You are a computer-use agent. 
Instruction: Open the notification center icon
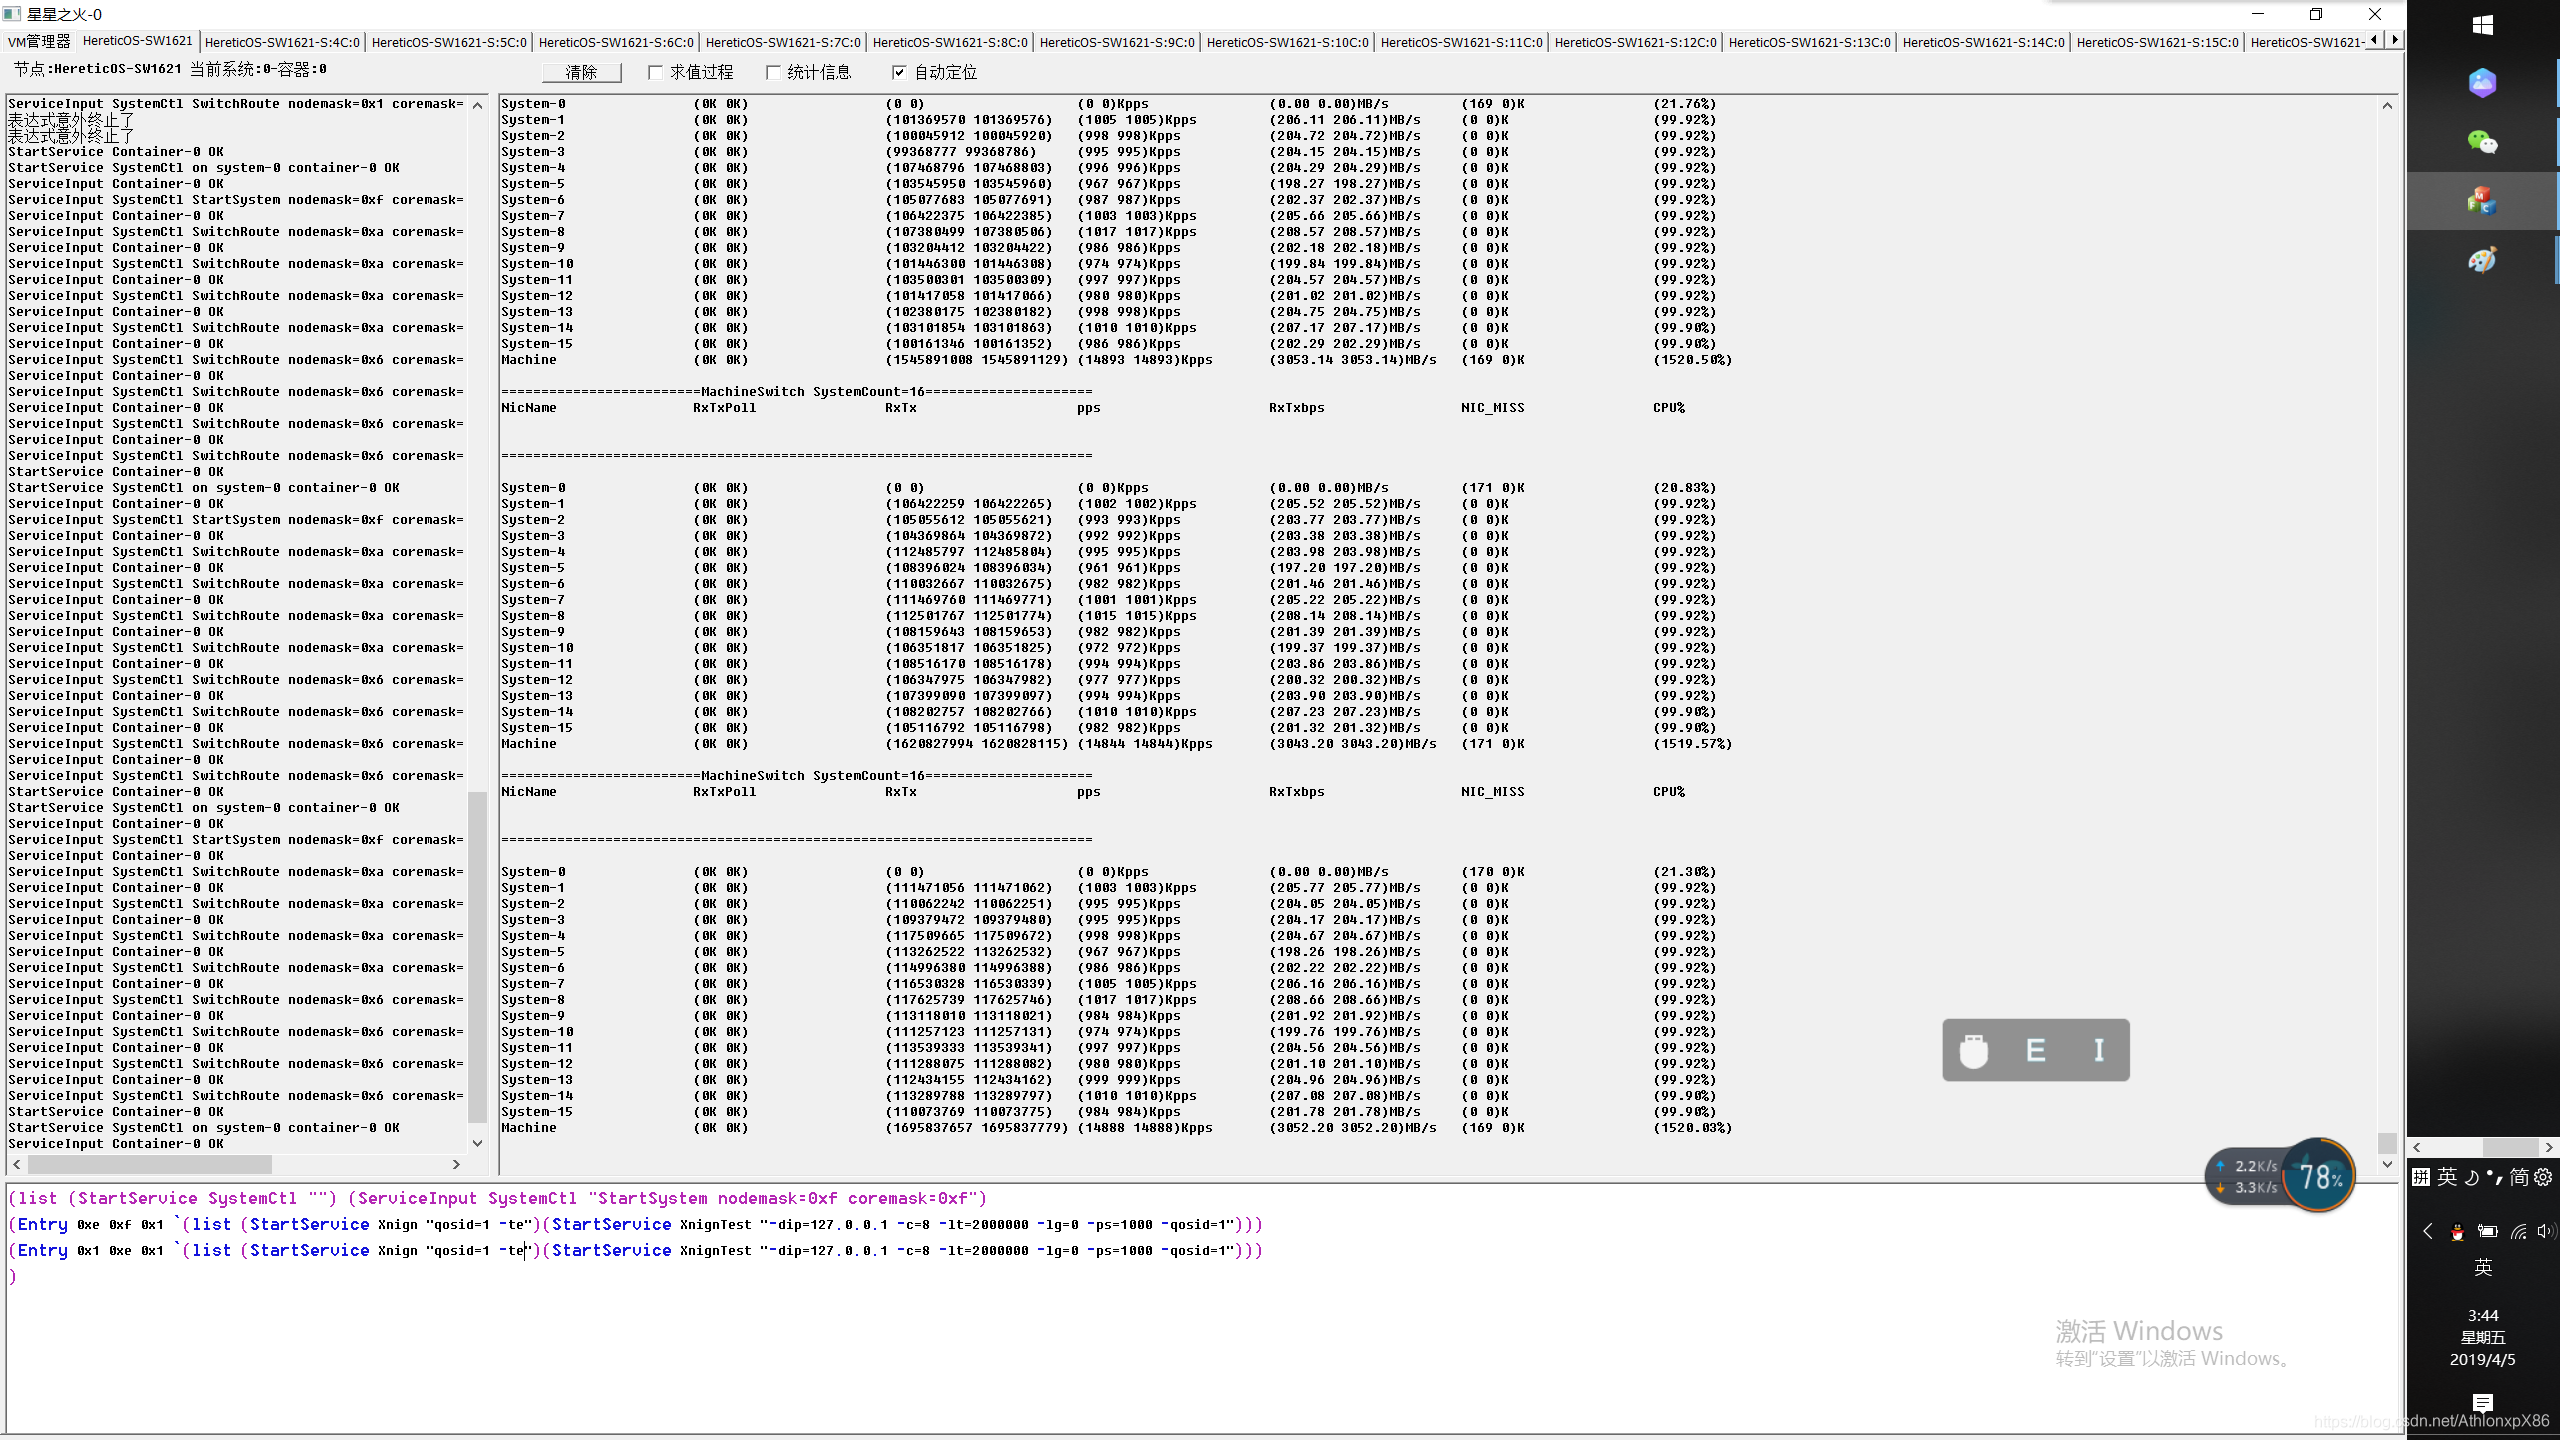click(2482, 1402)
